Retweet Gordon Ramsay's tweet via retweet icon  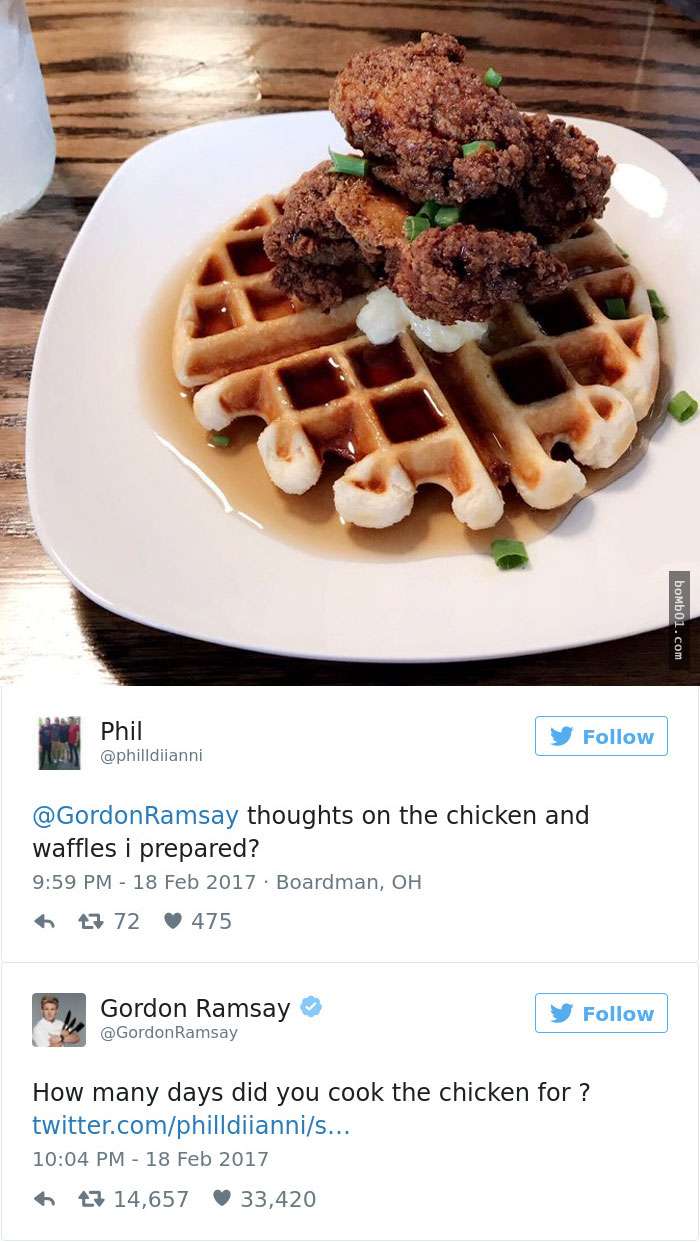click(92, 1198)
